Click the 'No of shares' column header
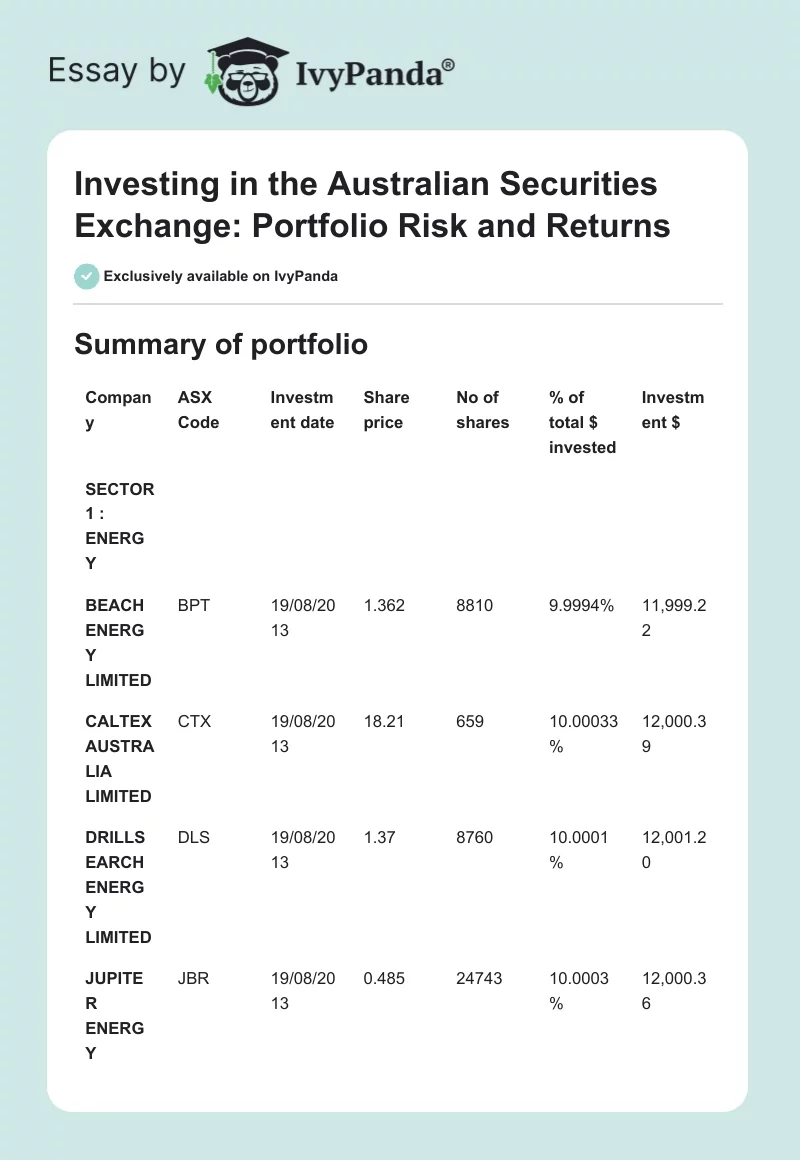The height and width of the screenshot is (1160, 800). point(482,410)
